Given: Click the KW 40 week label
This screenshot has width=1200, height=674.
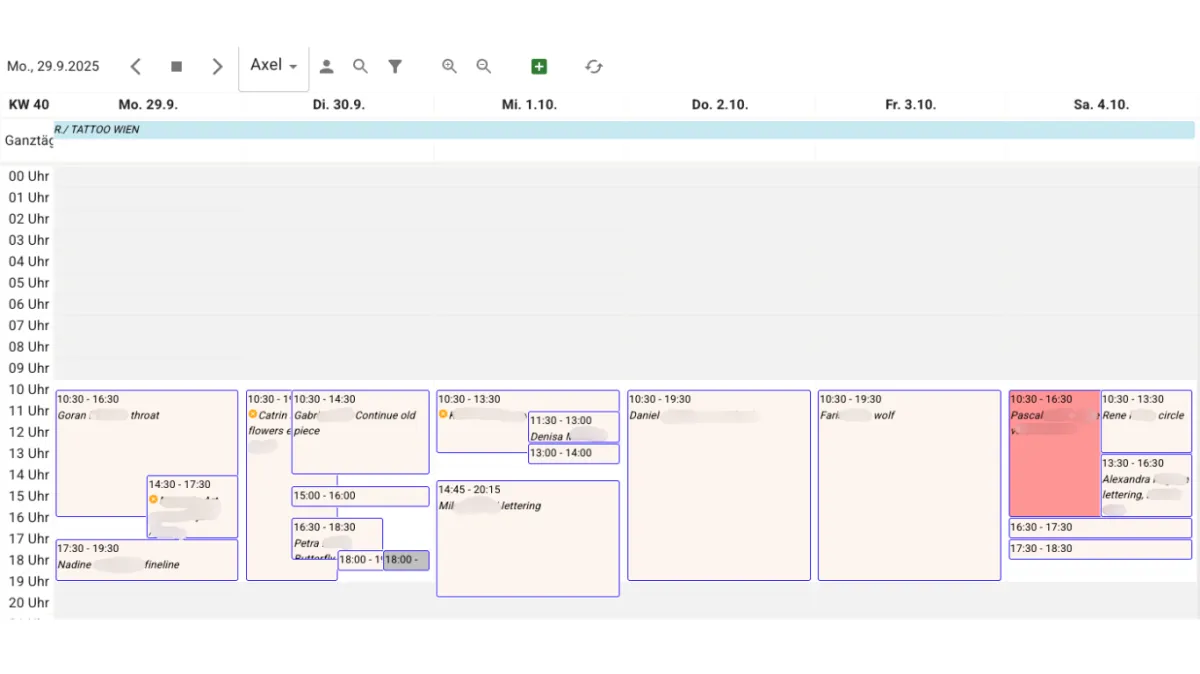Looking at the screenshot, I should point(28,105).
